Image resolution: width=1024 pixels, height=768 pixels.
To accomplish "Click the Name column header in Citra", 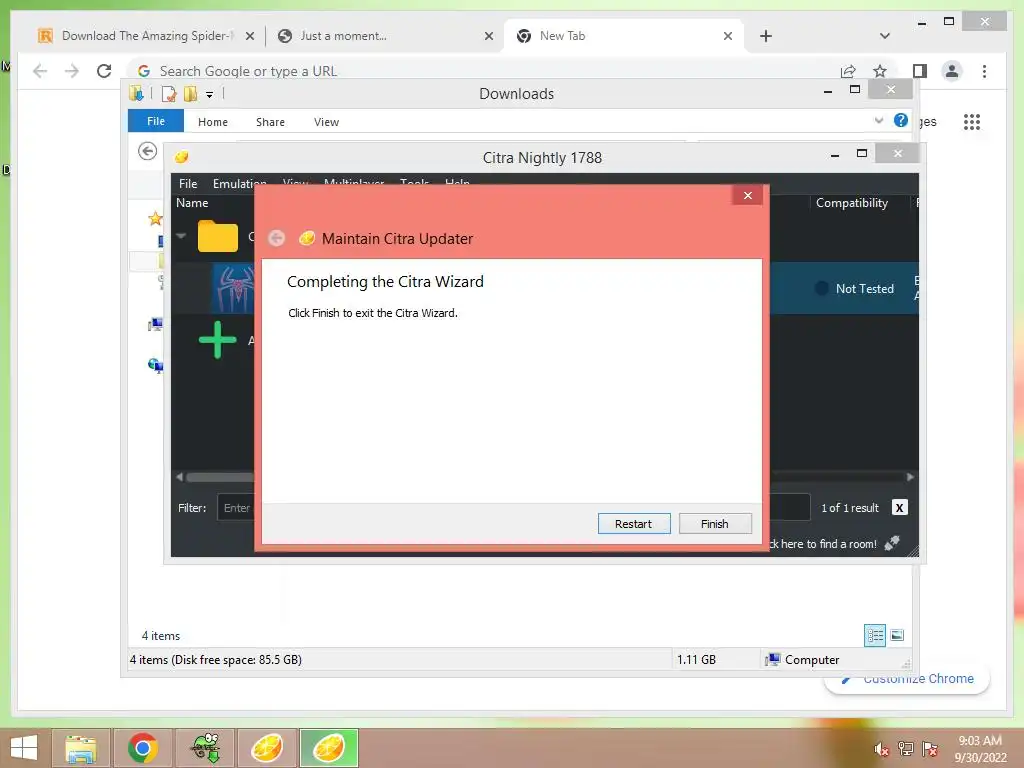I will pos(192,203).
